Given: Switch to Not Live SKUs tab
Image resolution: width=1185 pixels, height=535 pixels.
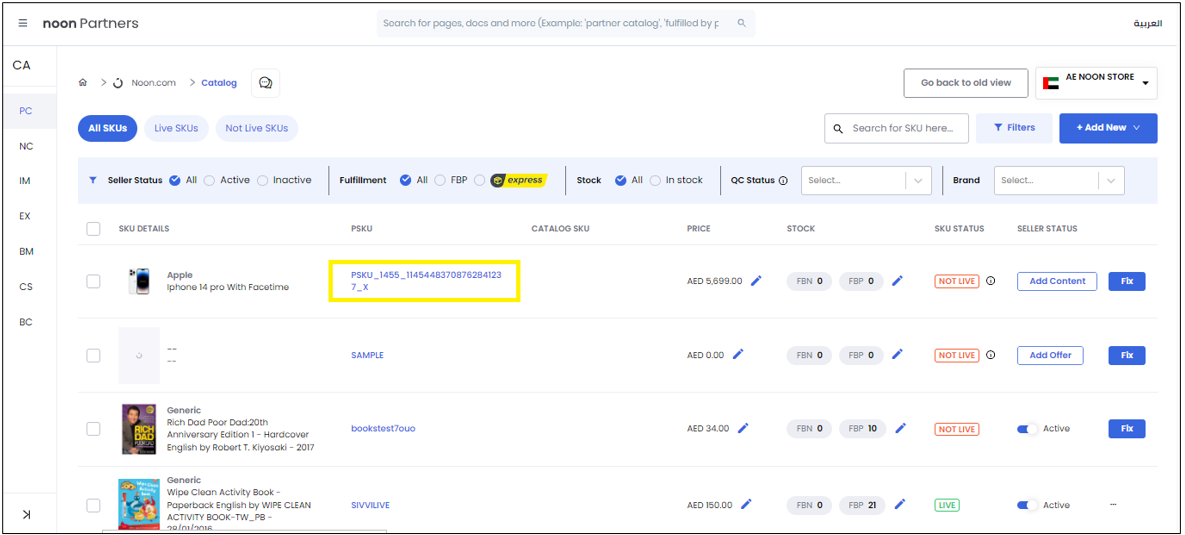Looking at the screenshot, I should 256,128.
